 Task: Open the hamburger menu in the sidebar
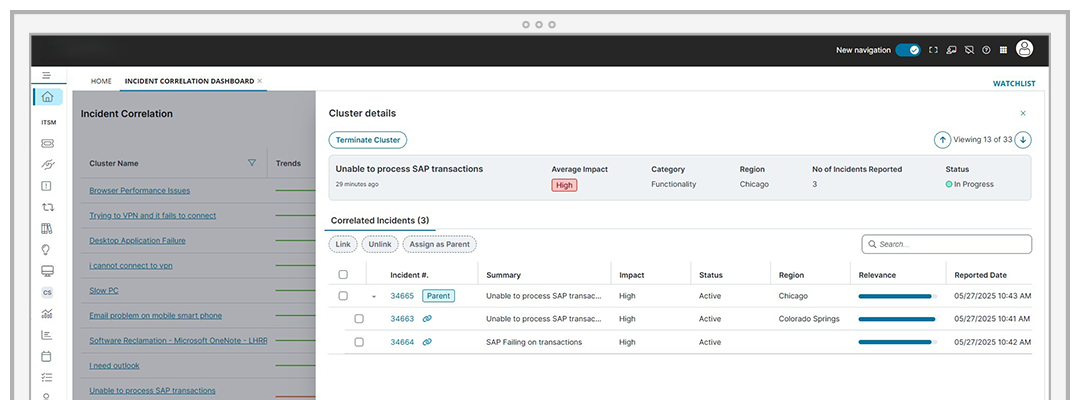point(46,75)
